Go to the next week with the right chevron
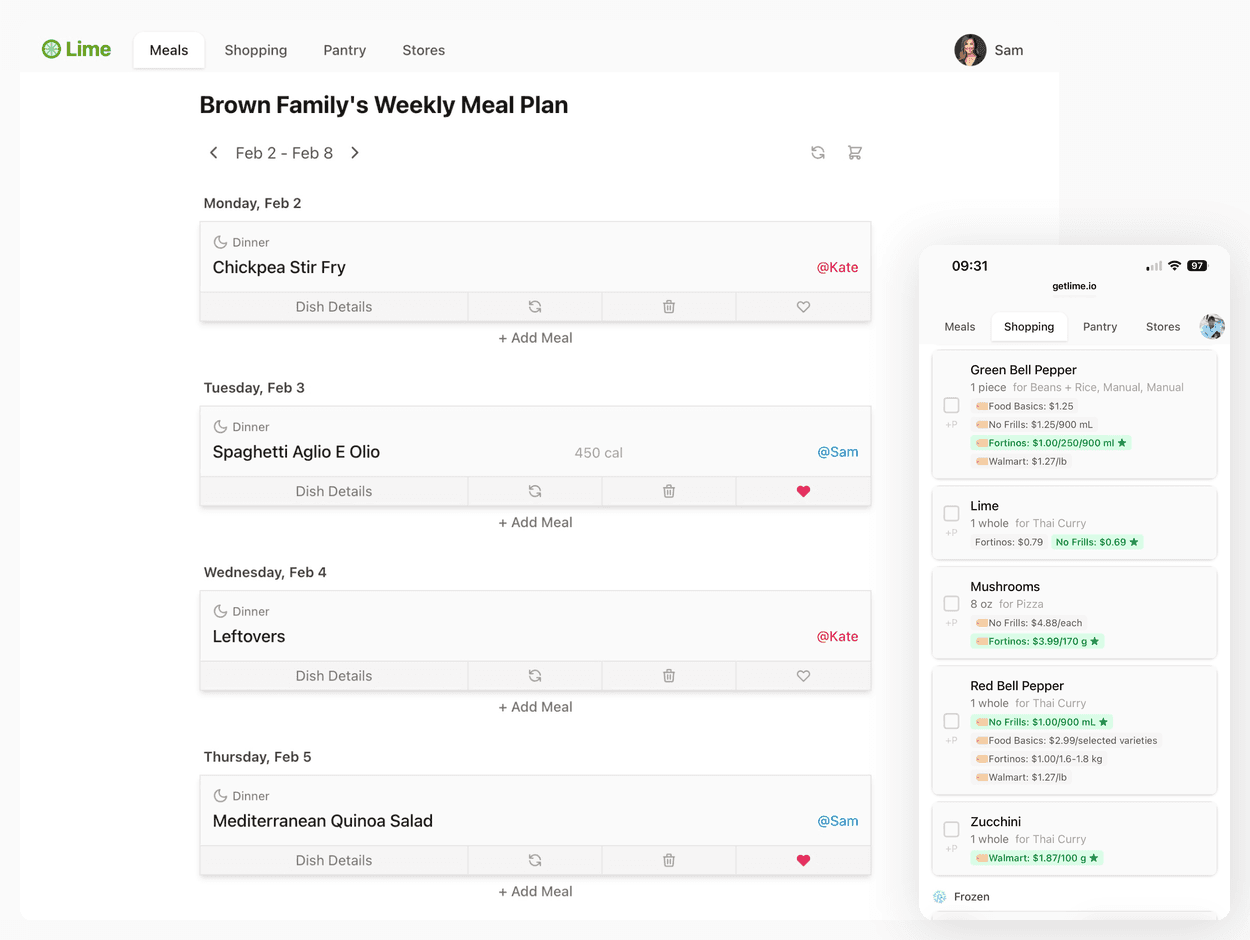 [355, 152]
